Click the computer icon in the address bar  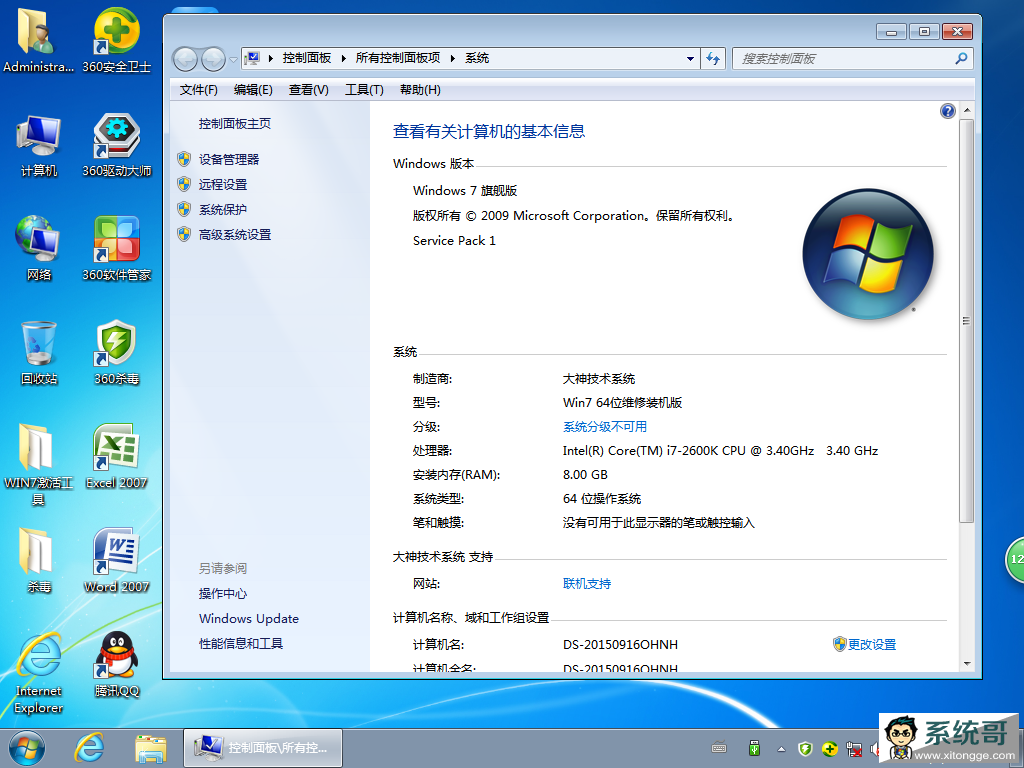(253, 59)
